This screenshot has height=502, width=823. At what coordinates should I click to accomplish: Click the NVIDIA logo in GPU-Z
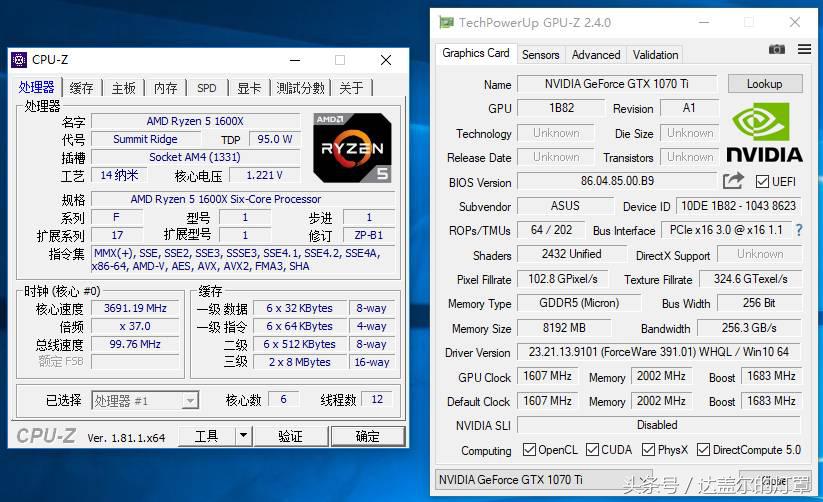764,132
